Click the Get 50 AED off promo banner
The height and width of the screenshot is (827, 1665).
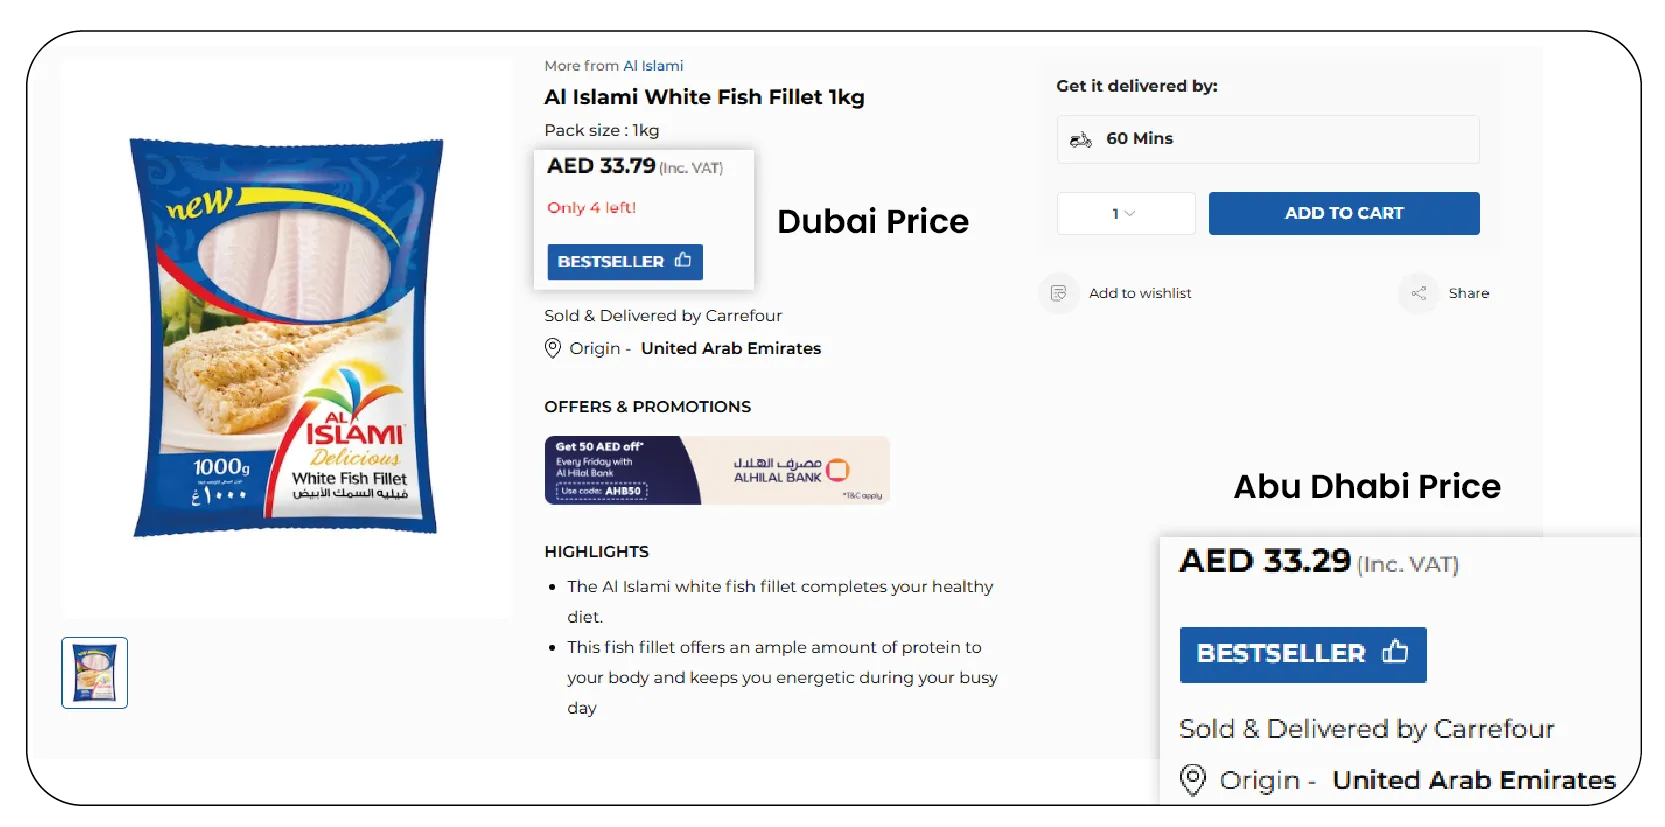[716, 470]
